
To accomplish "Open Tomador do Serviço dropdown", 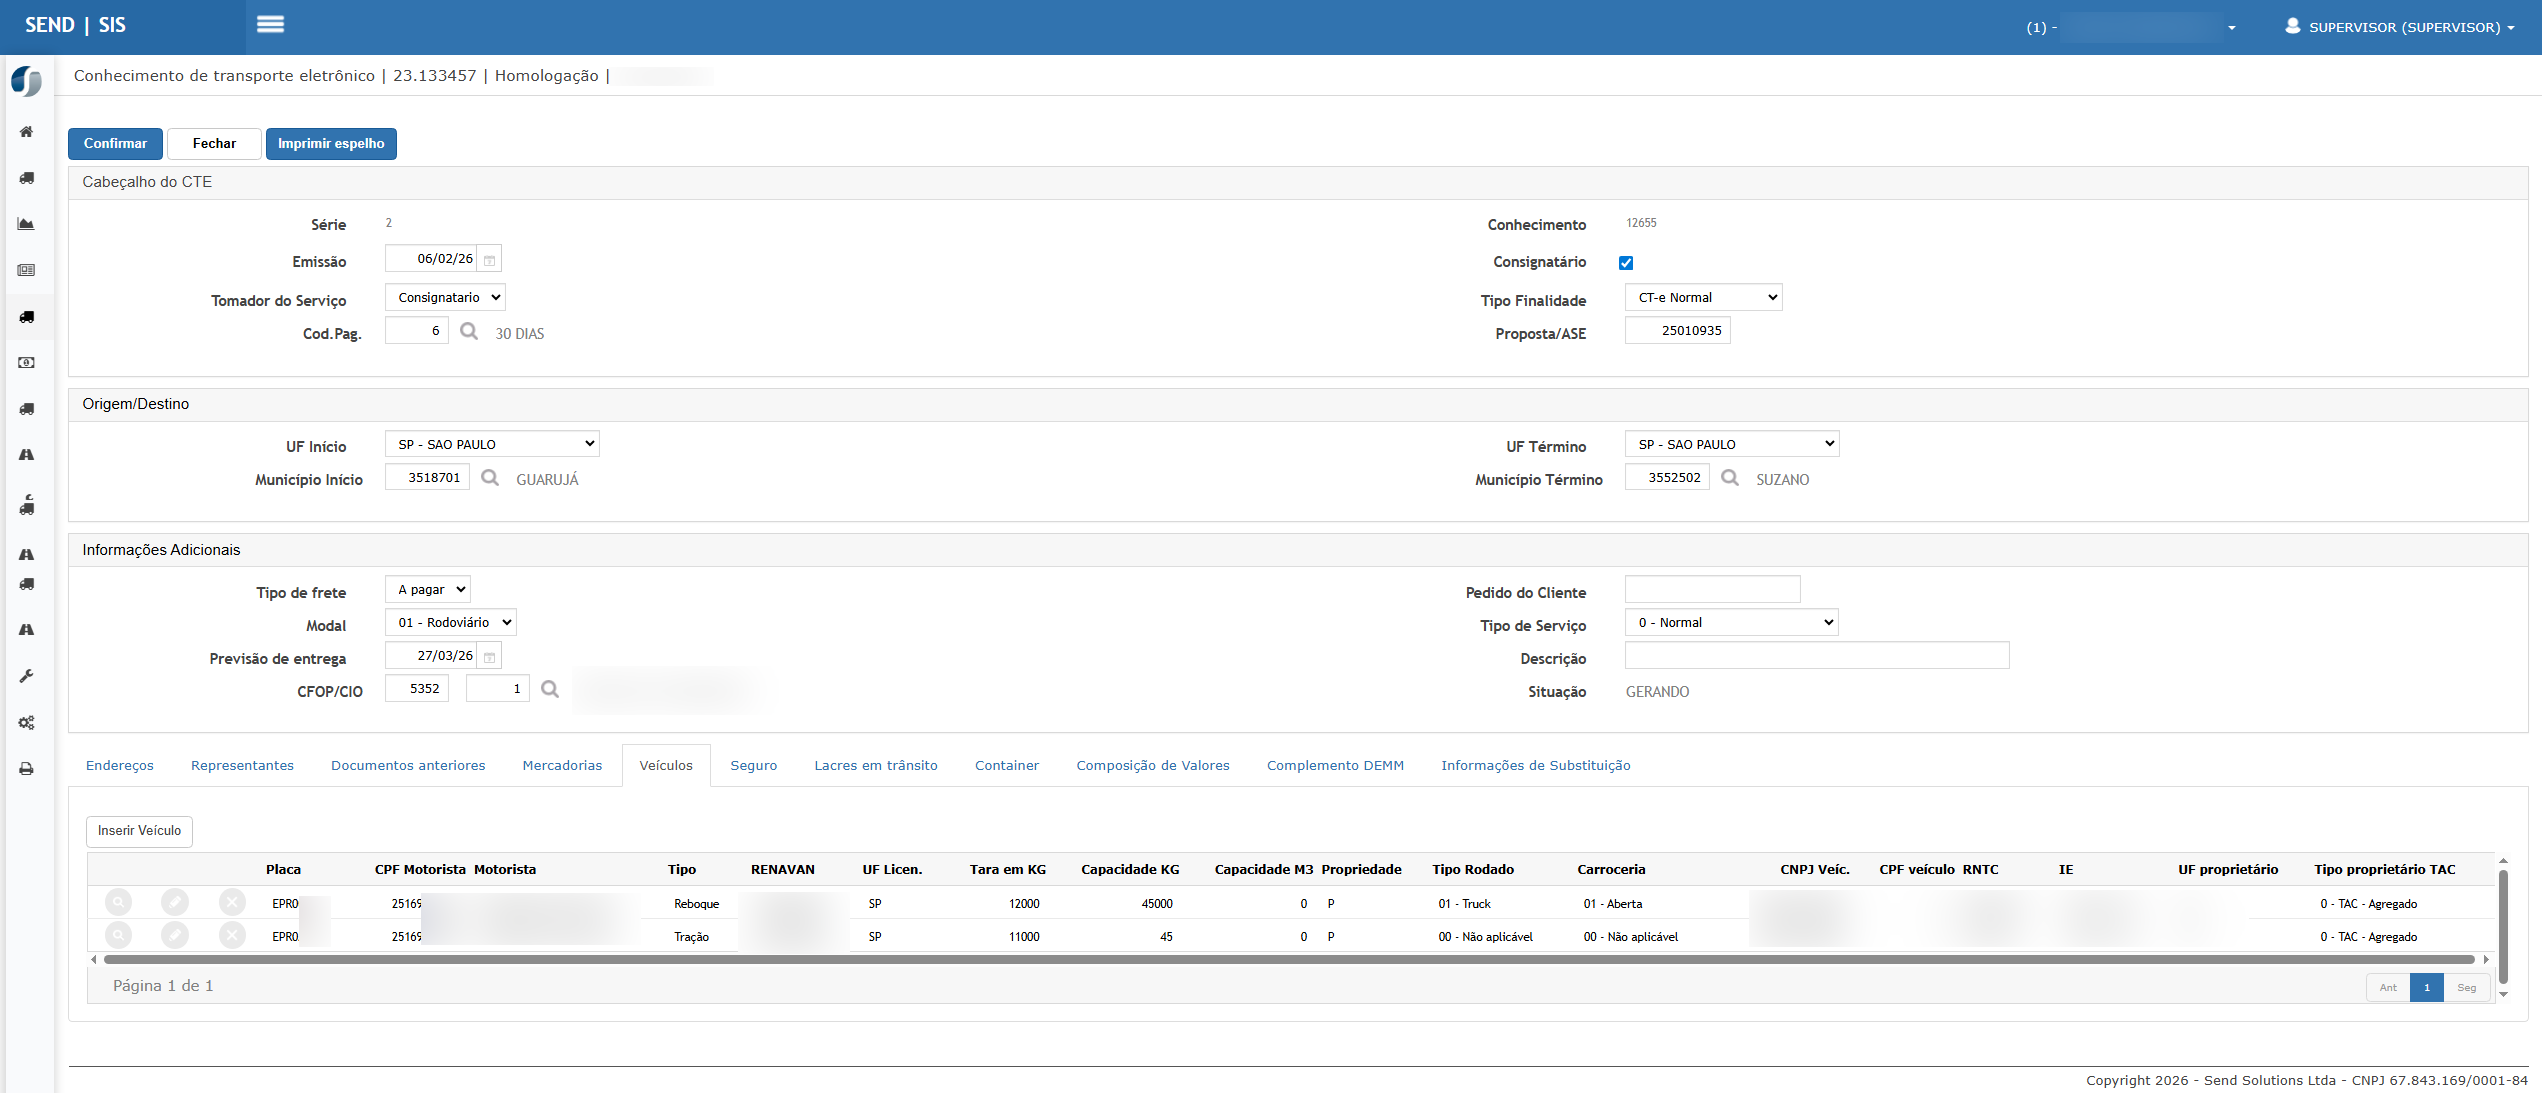I will 445,298.
